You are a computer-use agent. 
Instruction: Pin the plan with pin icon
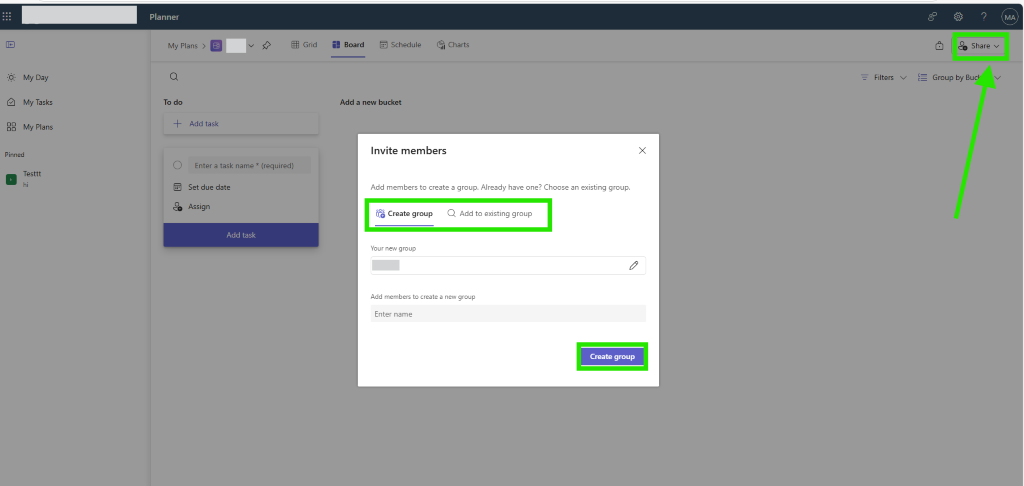tap(266, 46)
